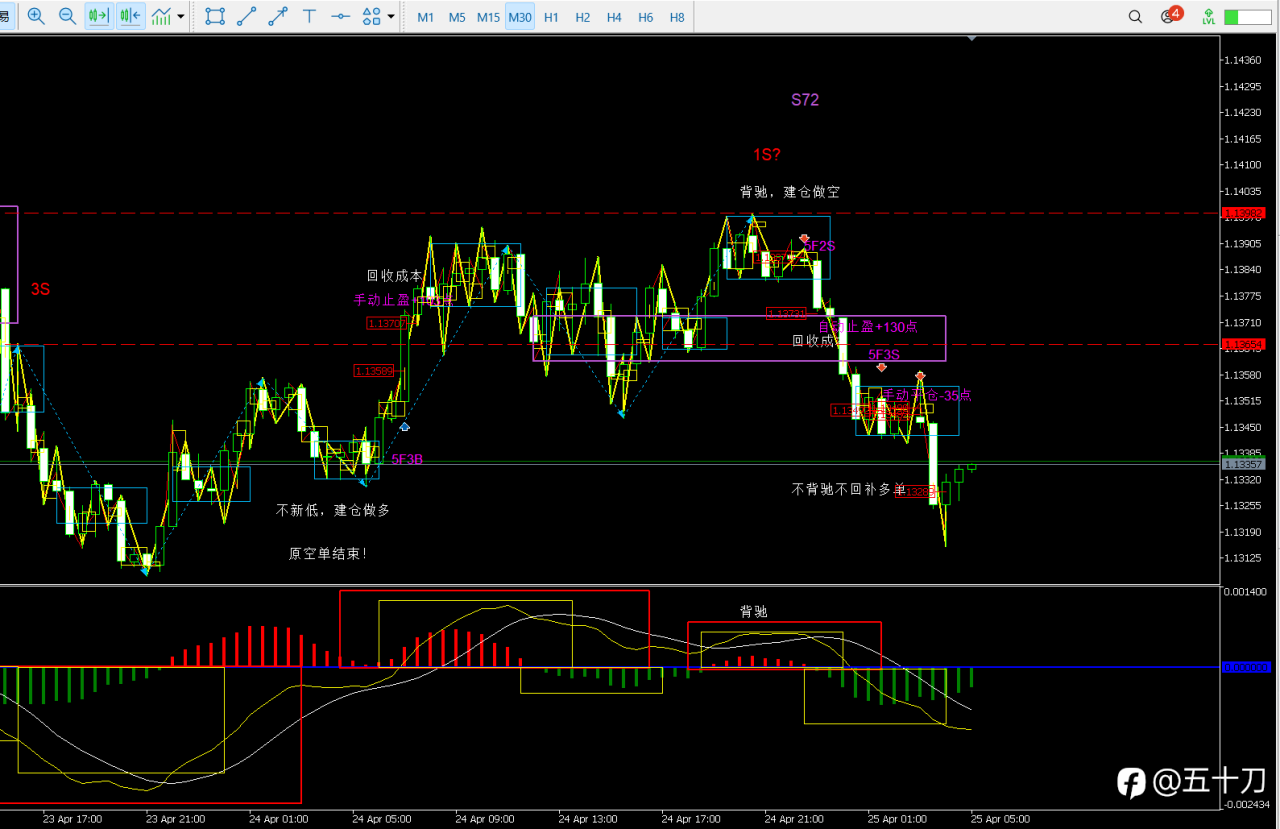Select the trendline drawing tool
The image size is (1280, 829).
pos(247,16)
